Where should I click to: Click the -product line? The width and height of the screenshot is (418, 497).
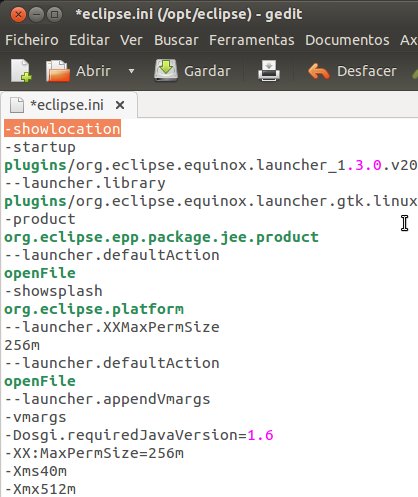40,219
